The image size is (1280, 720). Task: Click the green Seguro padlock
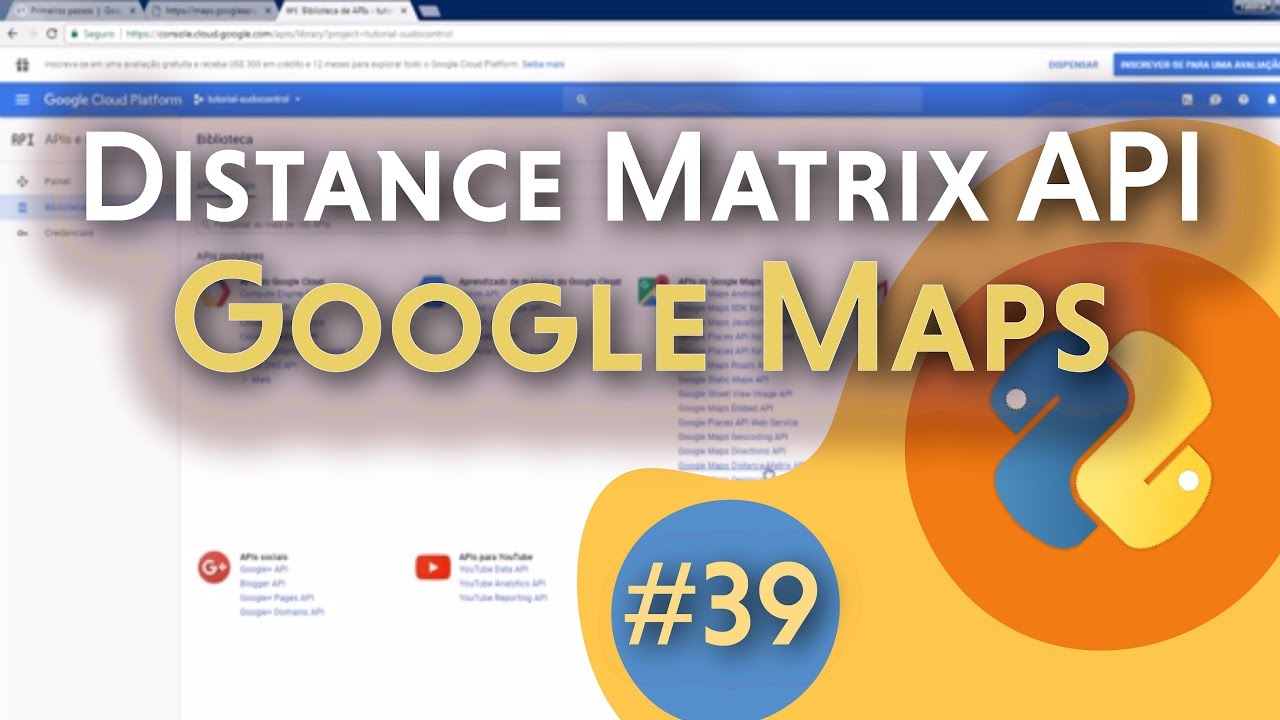75,33
